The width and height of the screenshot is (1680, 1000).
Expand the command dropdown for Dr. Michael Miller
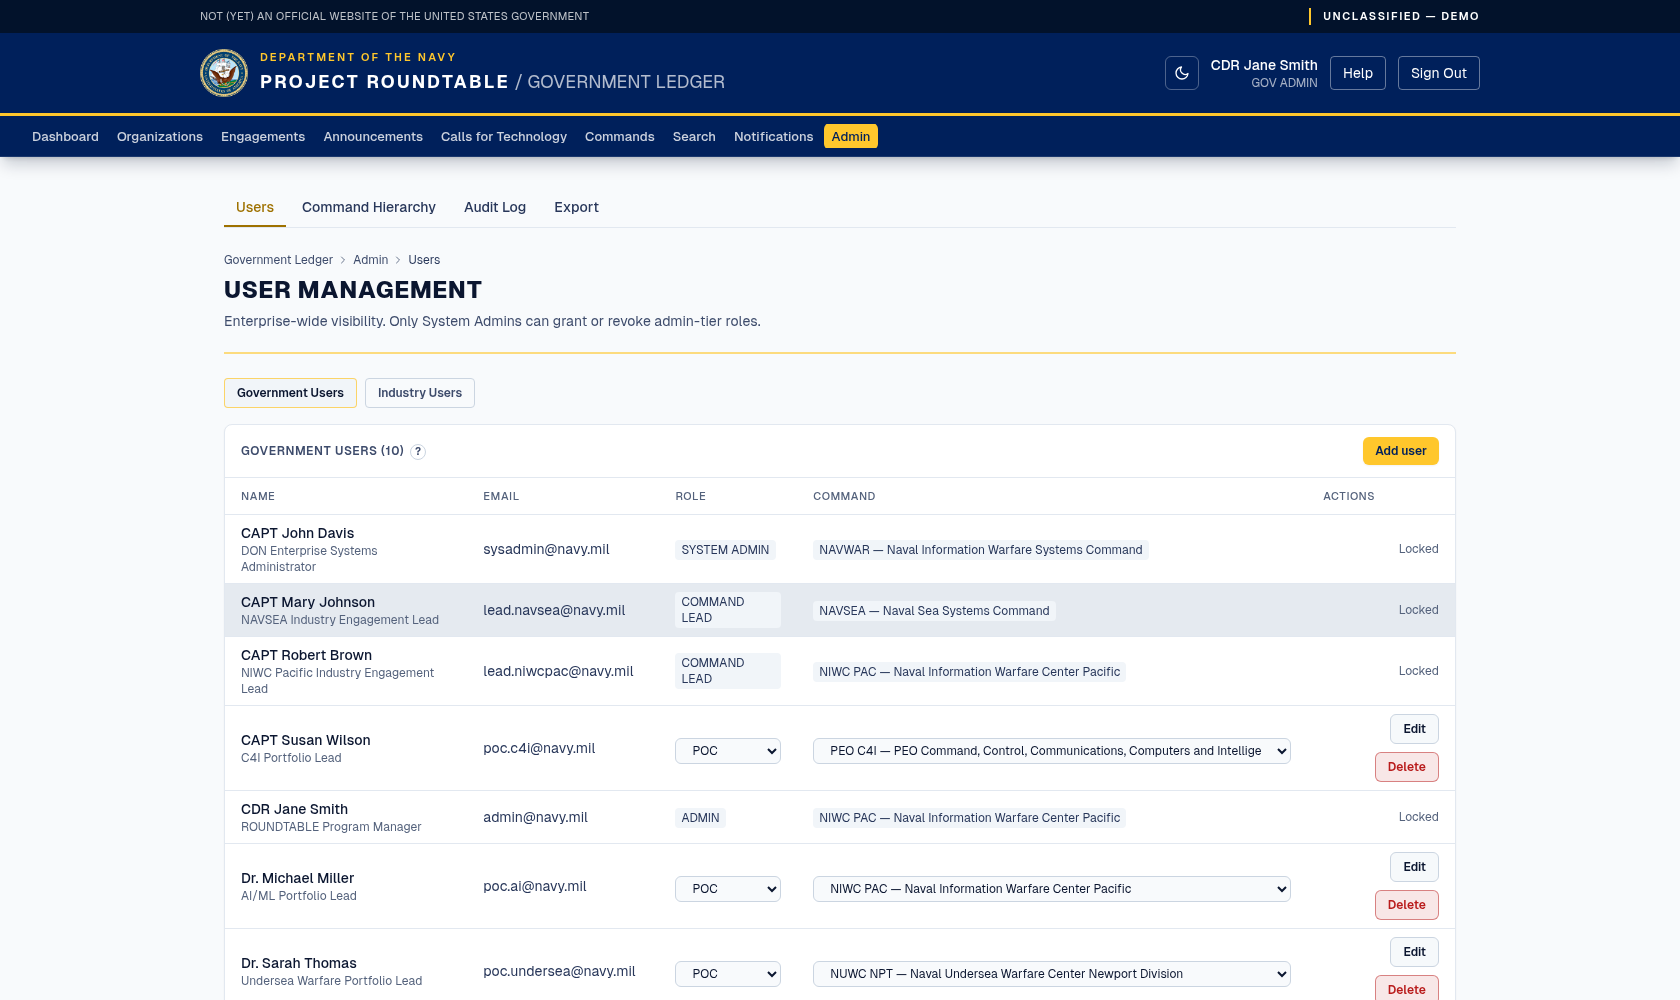[1052, 889]
